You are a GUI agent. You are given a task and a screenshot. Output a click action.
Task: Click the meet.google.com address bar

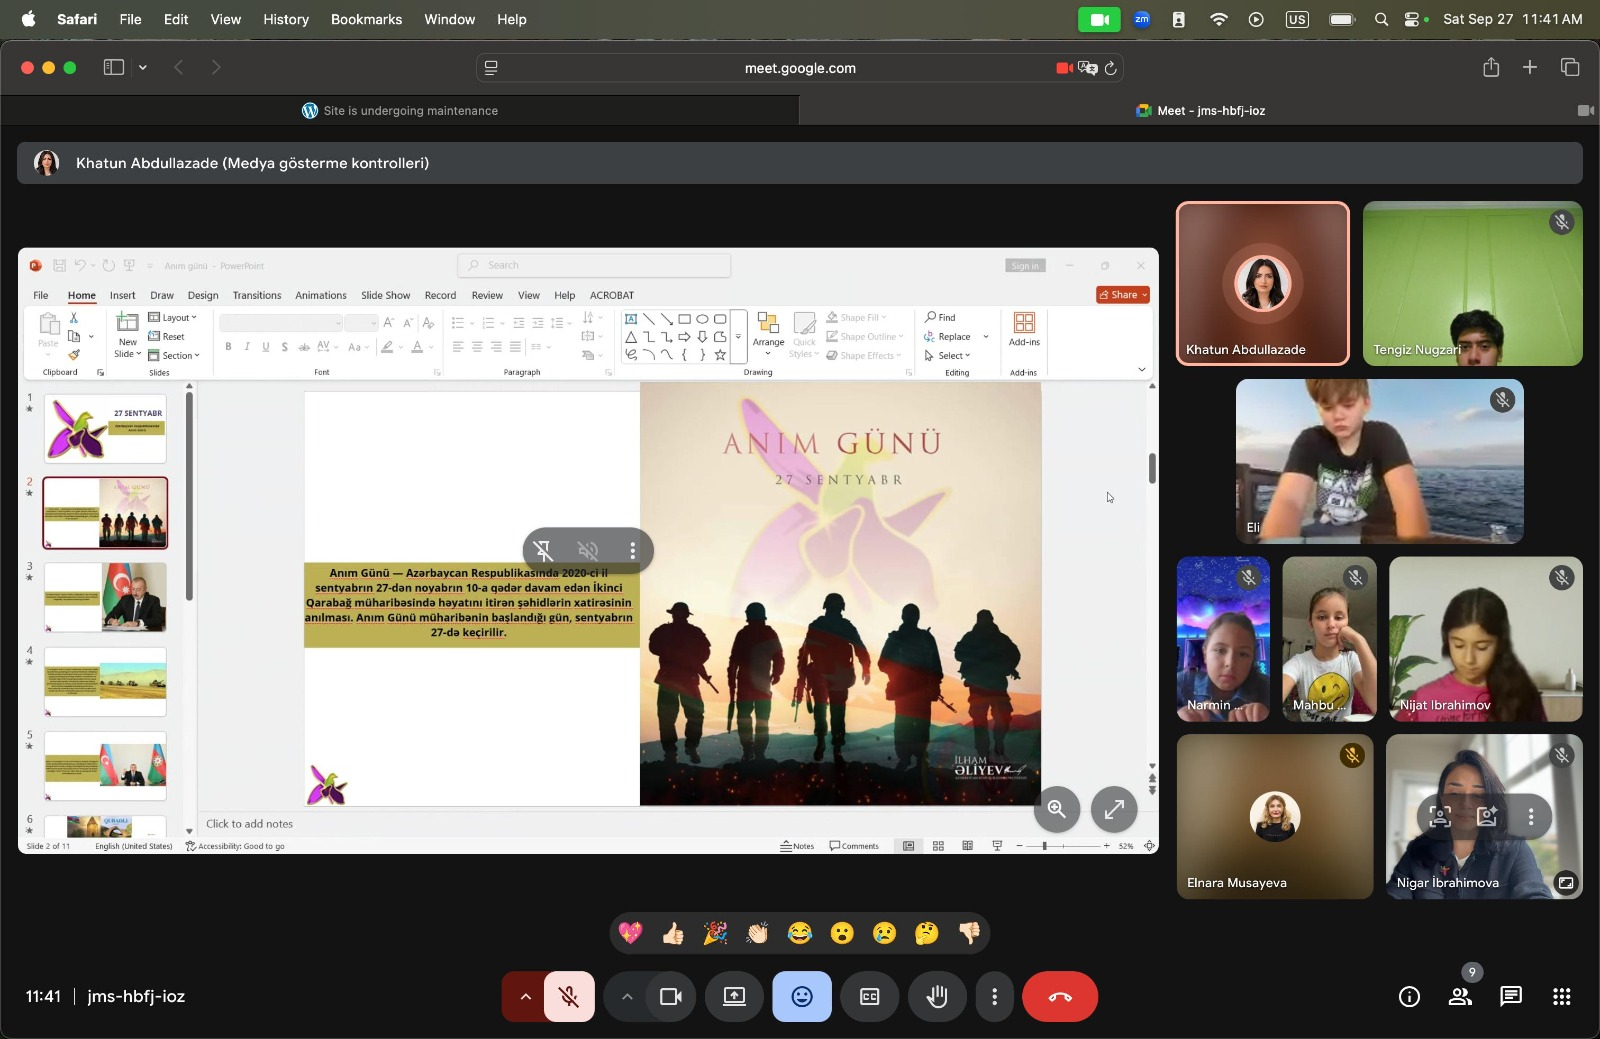tap(799, 68)
